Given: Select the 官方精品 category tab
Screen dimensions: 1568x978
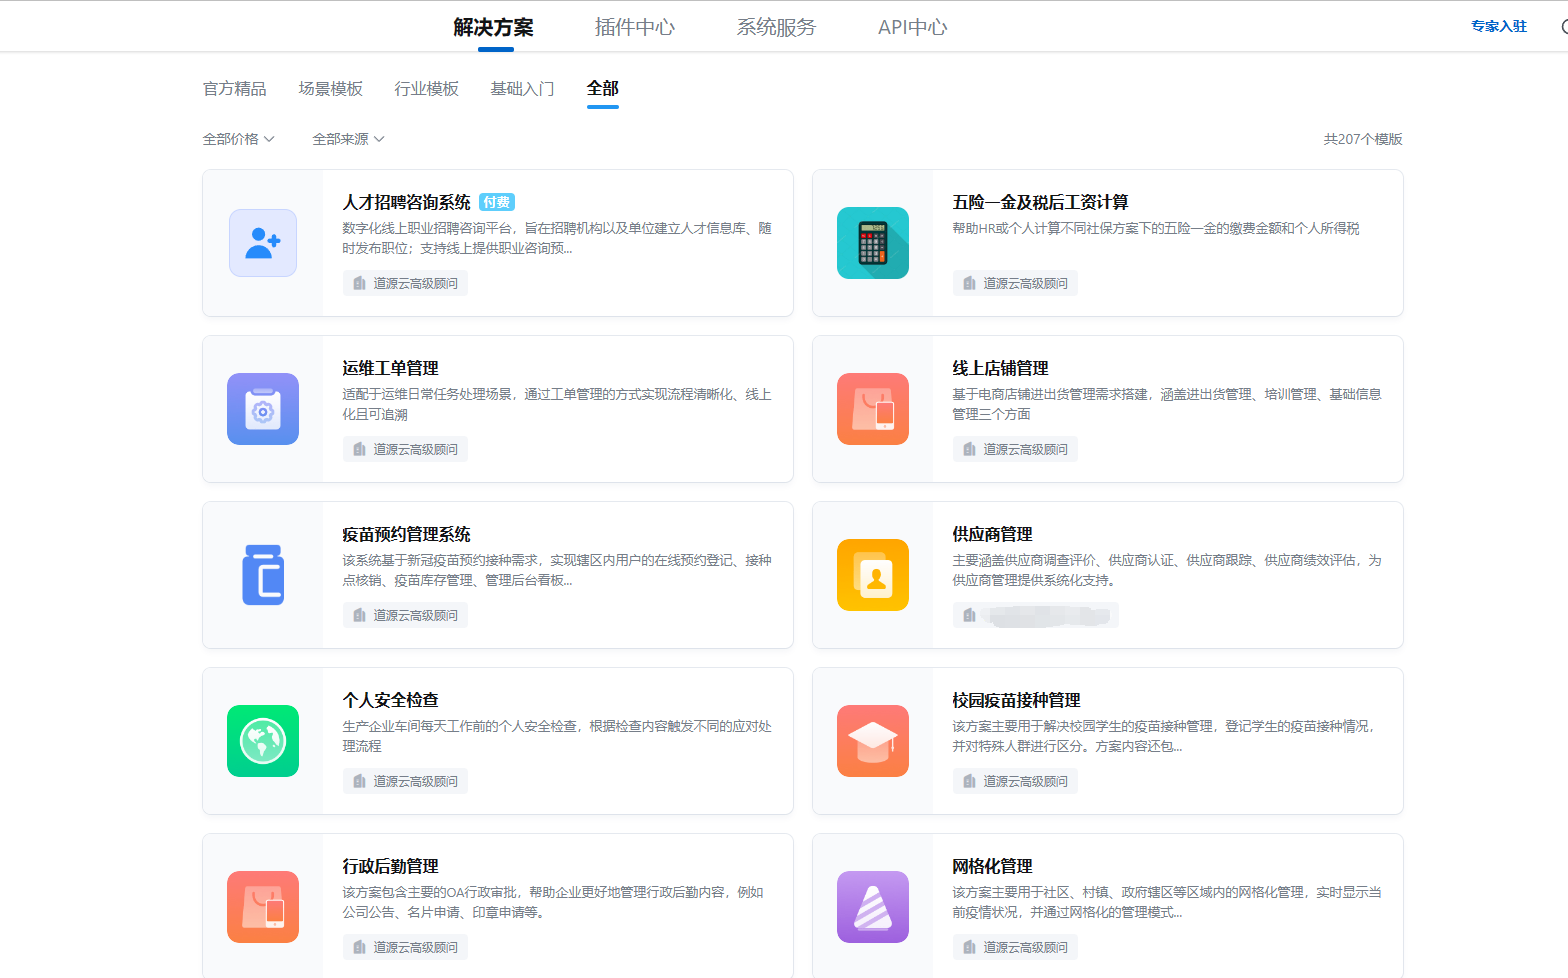Looking at the screenshot, I should (x=235, y=89).
